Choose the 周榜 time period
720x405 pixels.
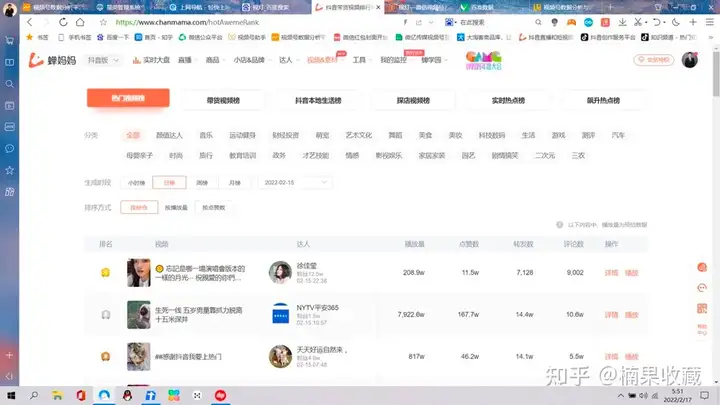click(x=202, y=182)
